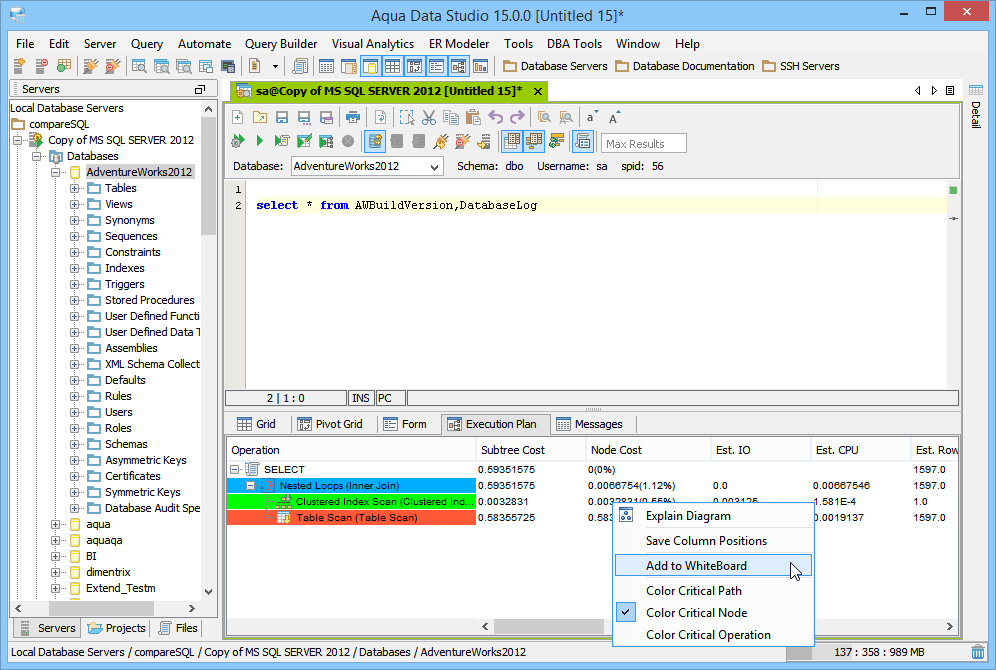Image resolution: width=996 pixels, height=670 pixels.
Task: Click the increase font size icon
Action: click(614, 117)
